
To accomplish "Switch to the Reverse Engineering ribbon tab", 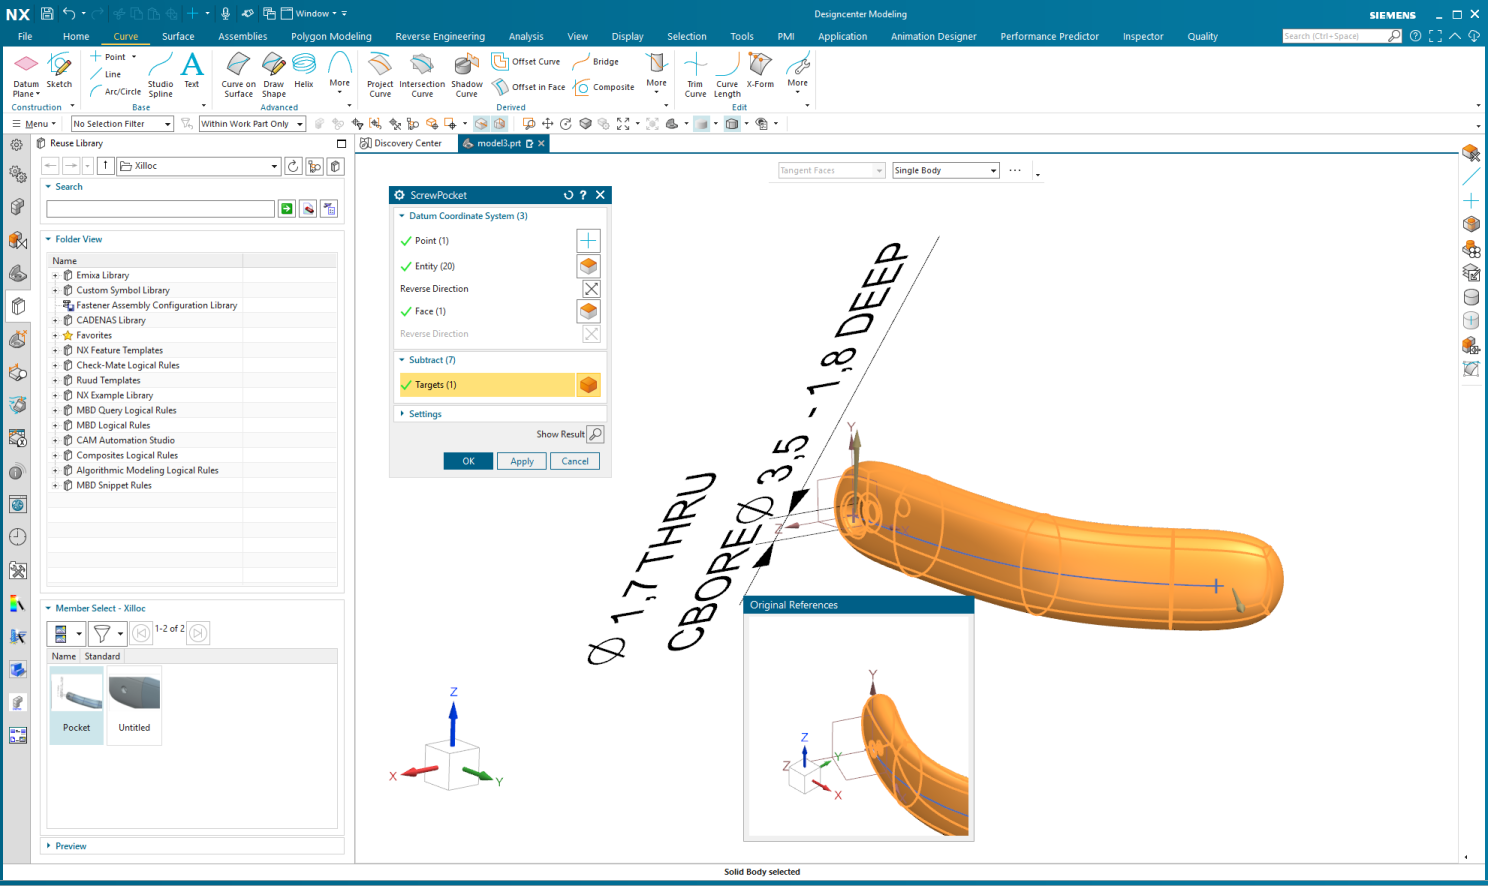I will point(438,36).
